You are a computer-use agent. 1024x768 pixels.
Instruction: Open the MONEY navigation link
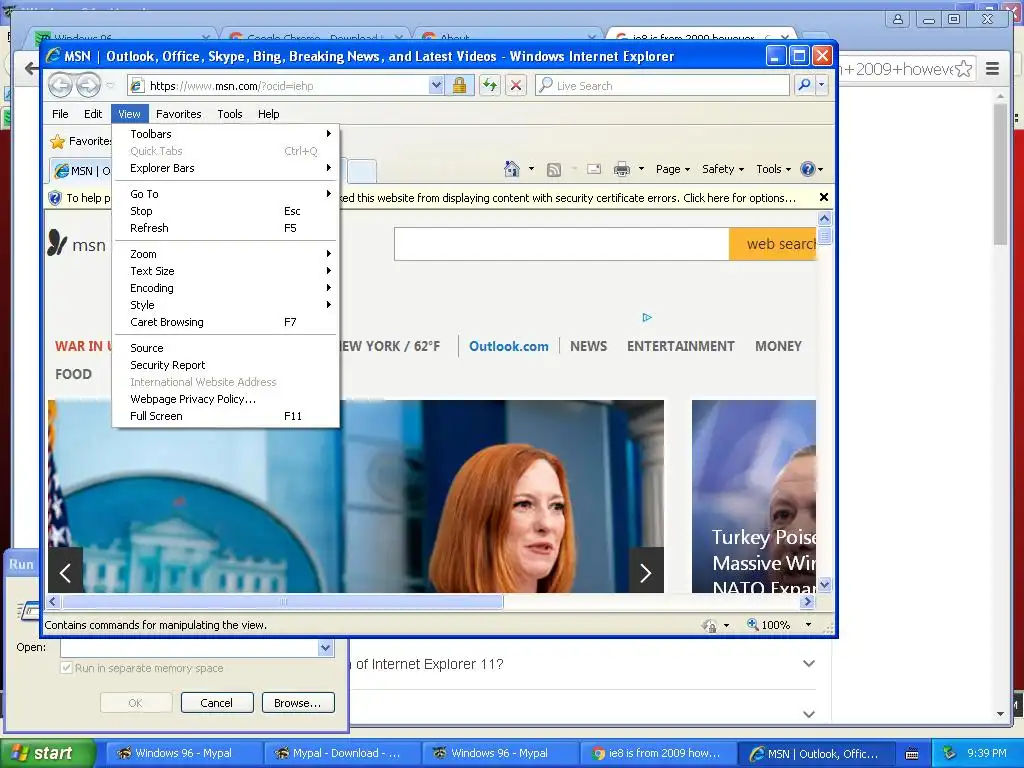(778, 346)
